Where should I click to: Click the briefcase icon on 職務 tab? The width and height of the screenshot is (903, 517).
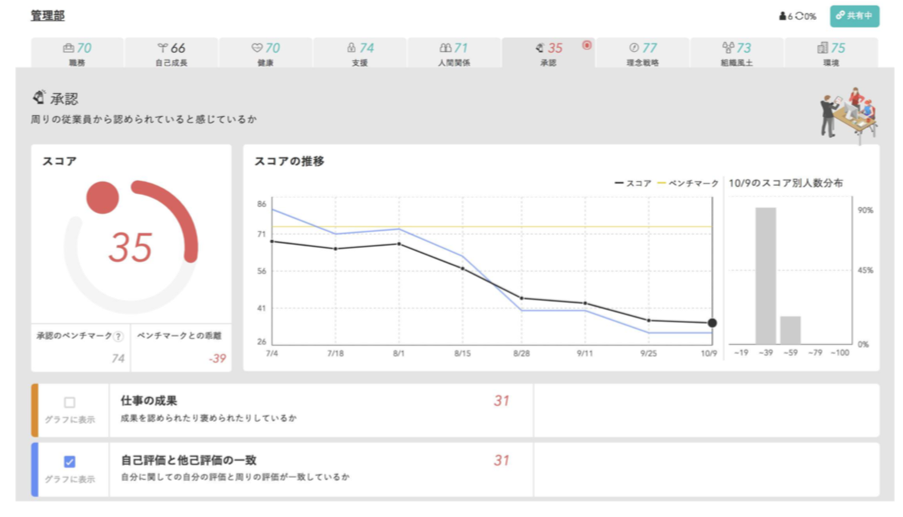[69, 48]
